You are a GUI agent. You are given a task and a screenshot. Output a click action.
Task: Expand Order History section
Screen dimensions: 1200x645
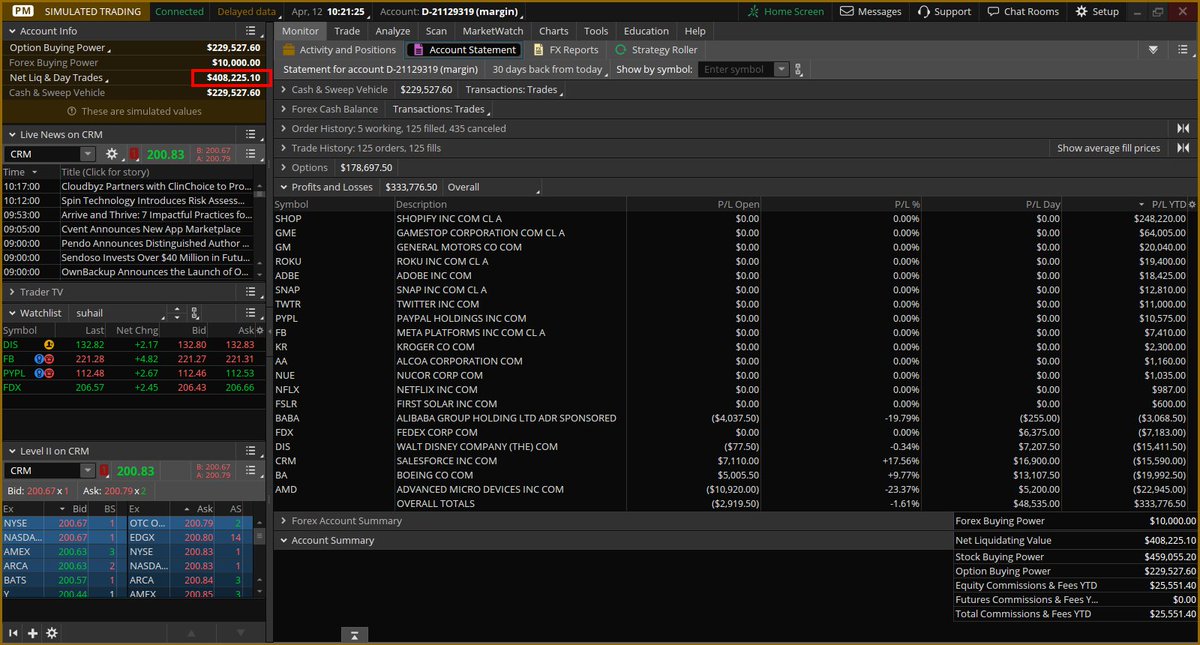point(284,129)
